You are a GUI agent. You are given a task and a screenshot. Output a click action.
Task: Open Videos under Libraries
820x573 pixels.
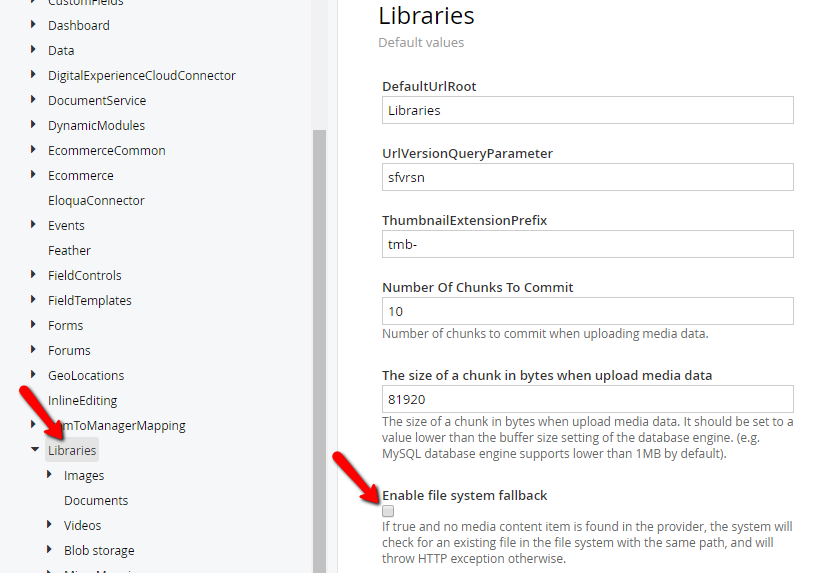pos(82,525)
